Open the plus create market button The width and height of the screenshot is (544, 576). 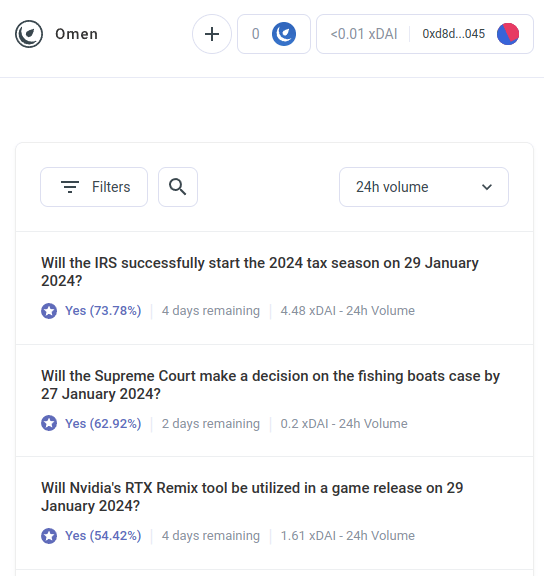coord(212,34)
